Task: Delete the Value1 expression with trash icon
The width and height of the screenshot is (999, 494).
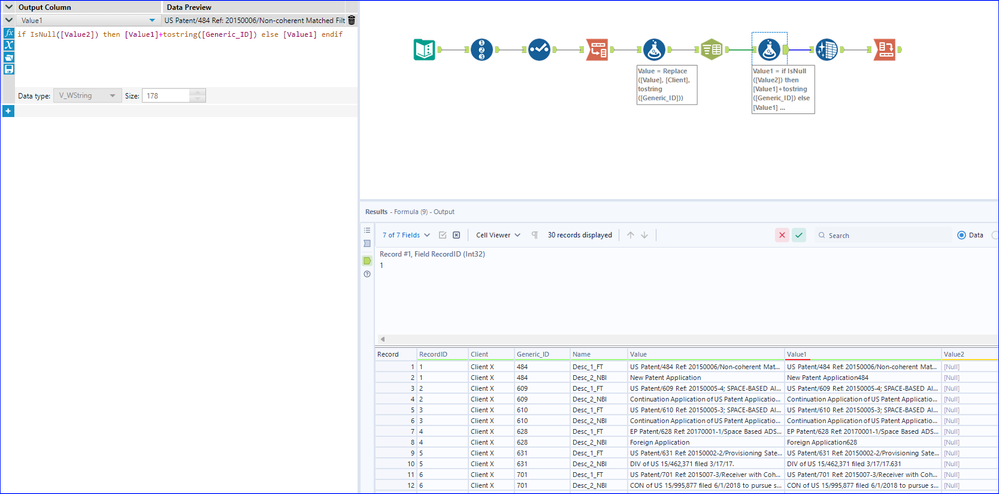Action: click(x=352, y=20)
